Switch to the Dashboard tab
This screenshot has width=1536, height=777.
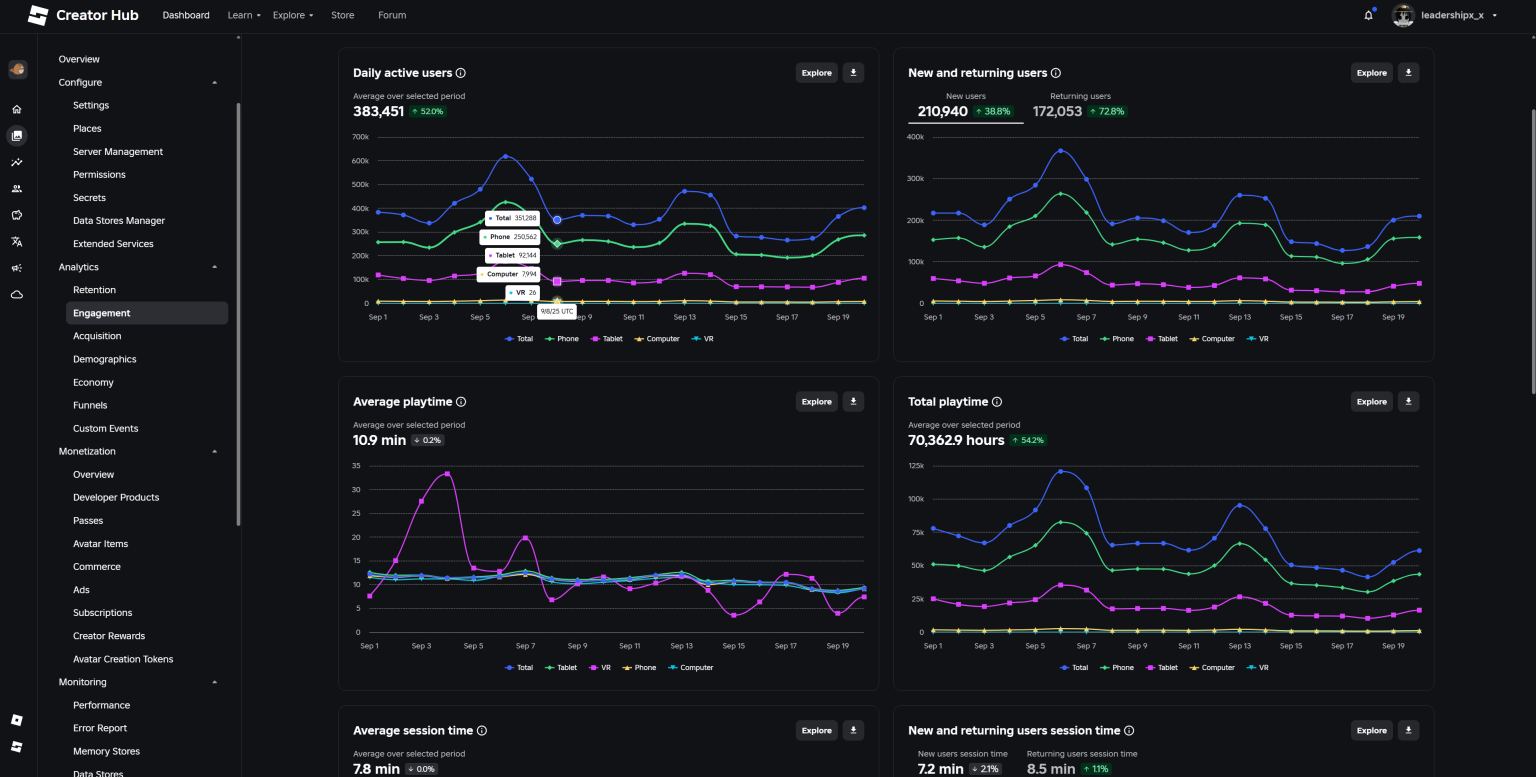[186, 15]
